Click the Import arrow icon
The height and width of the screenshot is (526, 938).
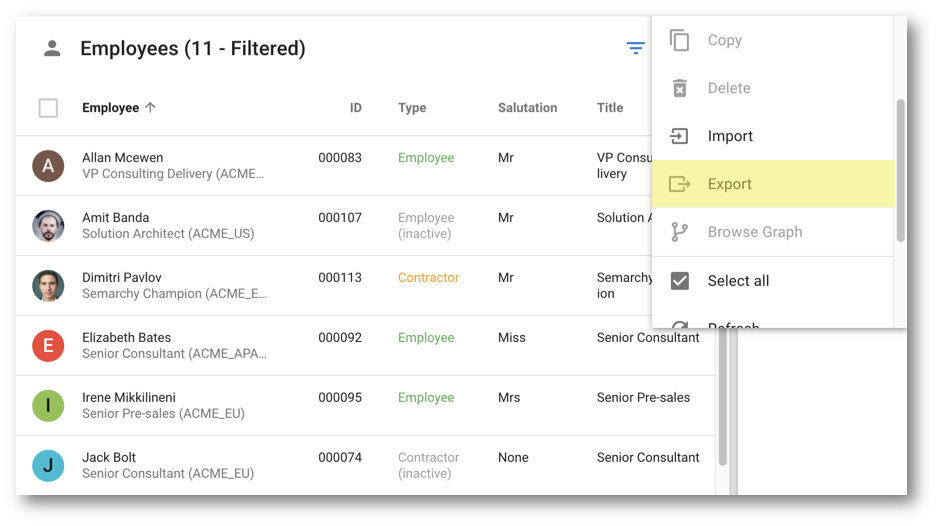click(x=679, y=136)
